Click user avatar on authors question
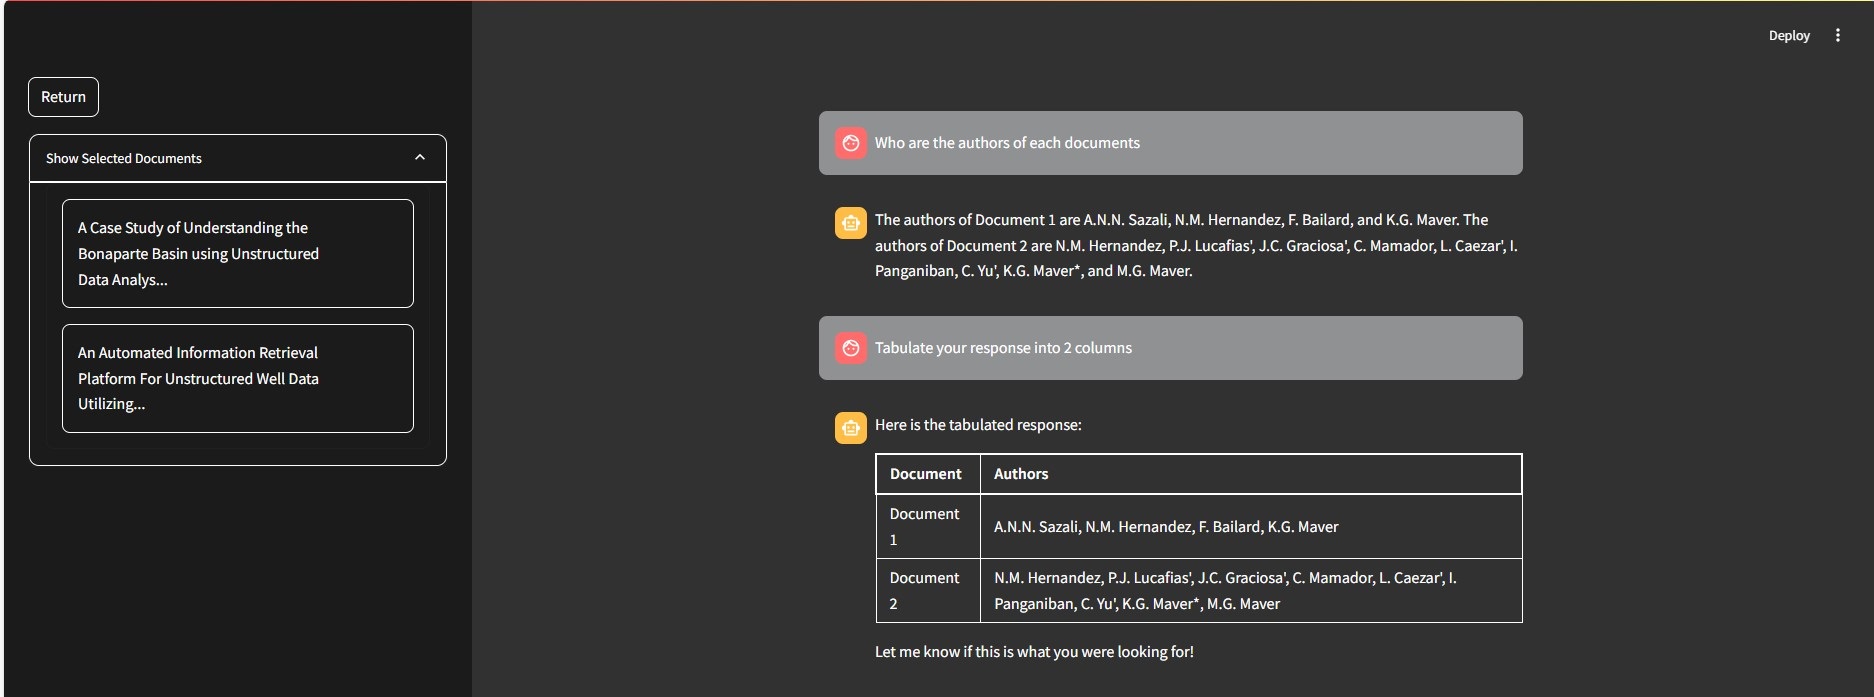 click(851, 143)
